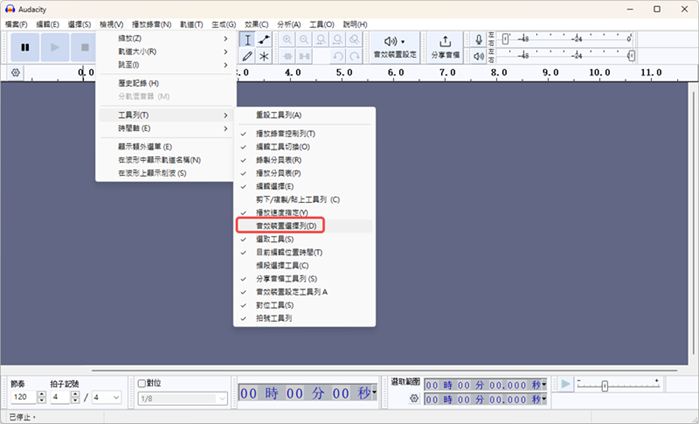
Task: Toggle the 目前編輯位置時間(T) toolbar item
Action: pyautogui.click(x=304, y=252)
